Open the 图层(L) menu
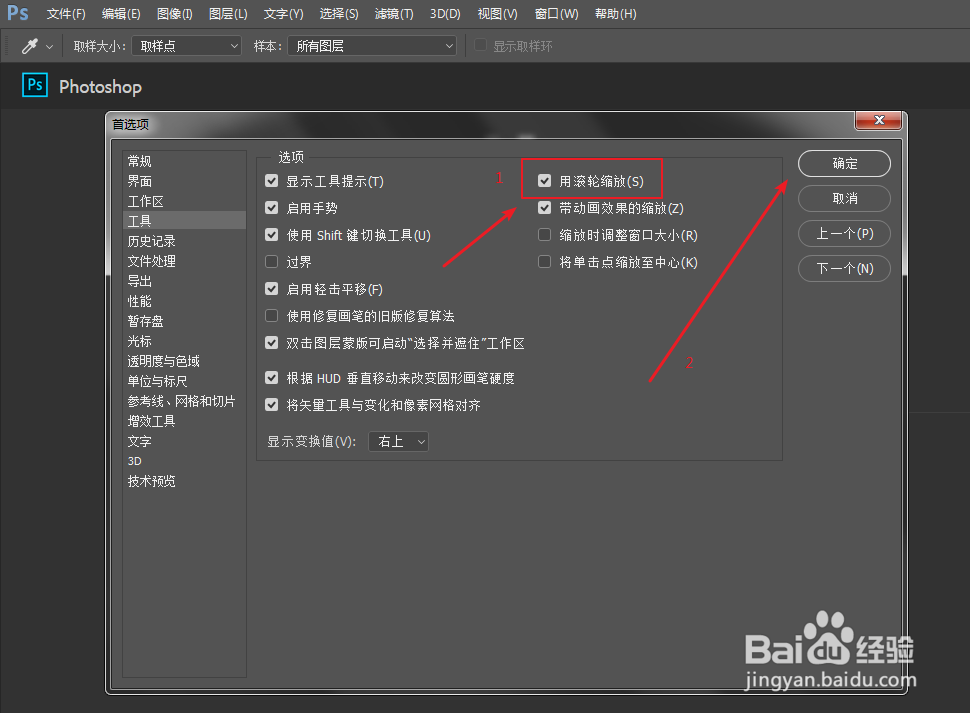Screen dimensions: 970x713 [x=228, y=14]
